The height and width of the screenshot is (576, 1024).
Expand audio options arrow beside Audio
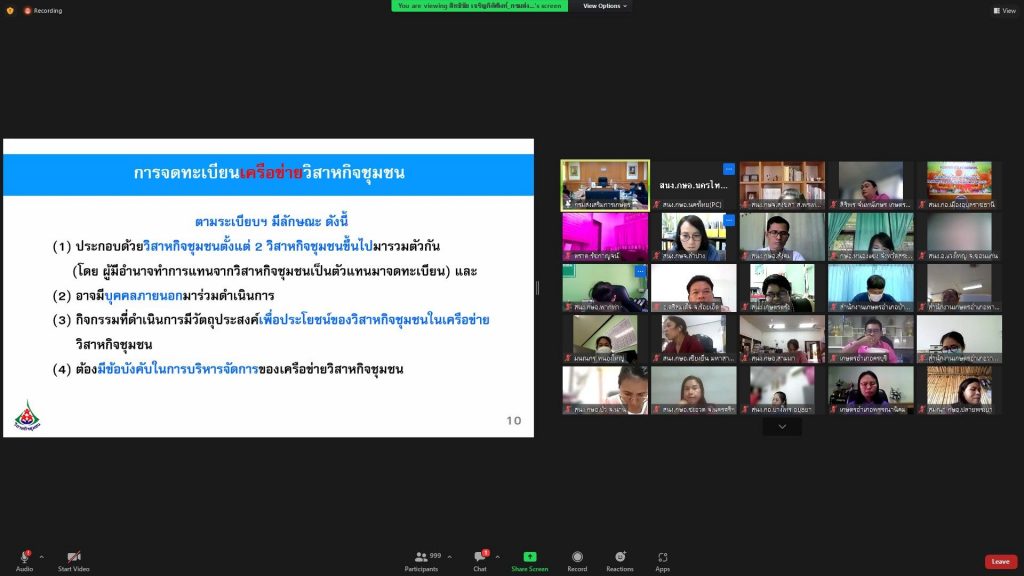pos(41,557)
